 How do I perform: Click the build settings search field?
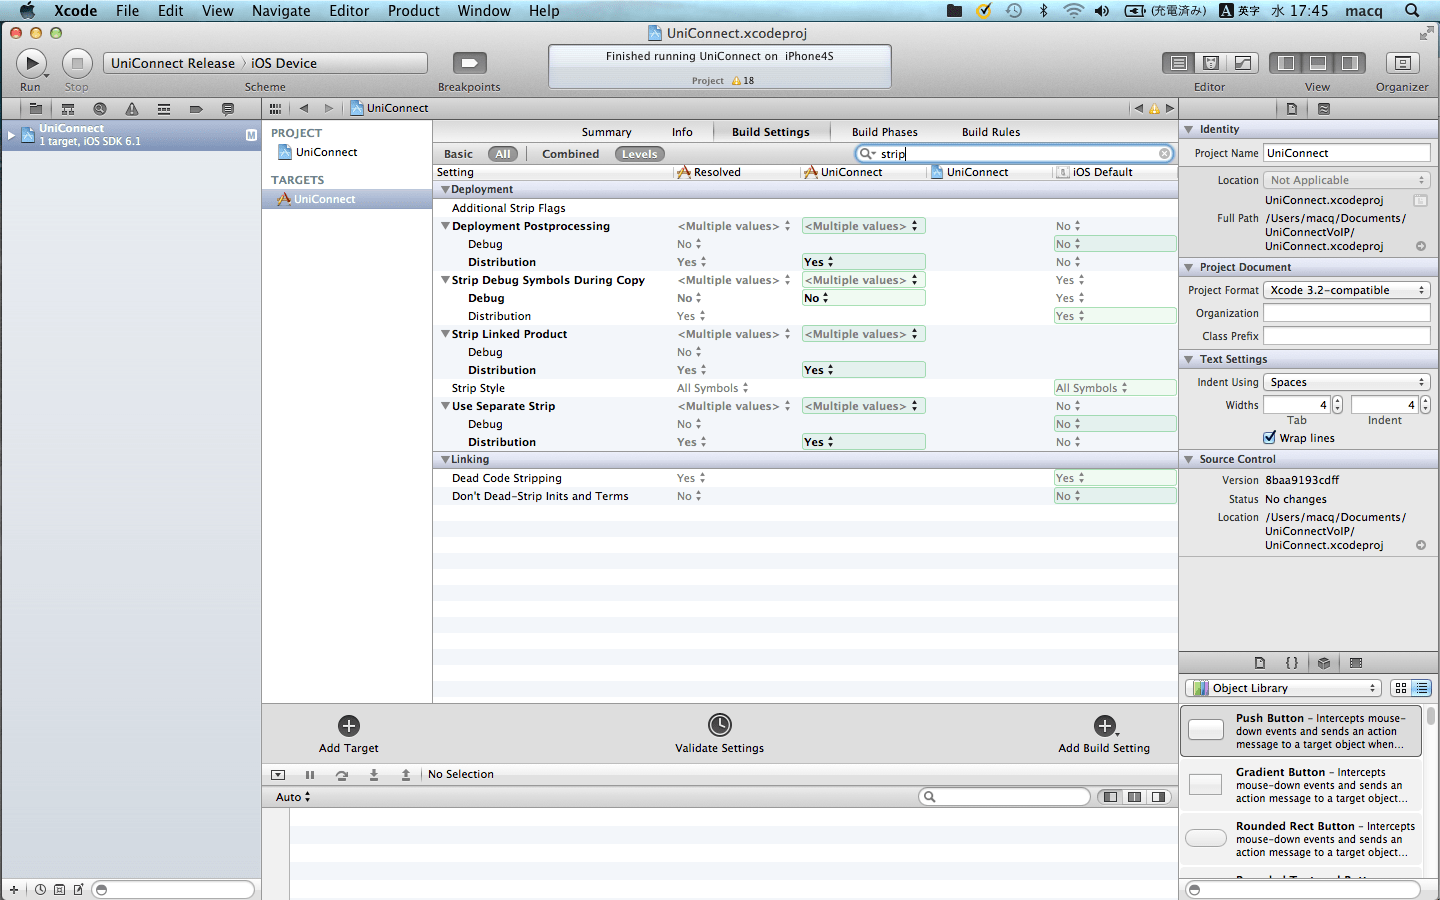click(x=1014, y=154)
